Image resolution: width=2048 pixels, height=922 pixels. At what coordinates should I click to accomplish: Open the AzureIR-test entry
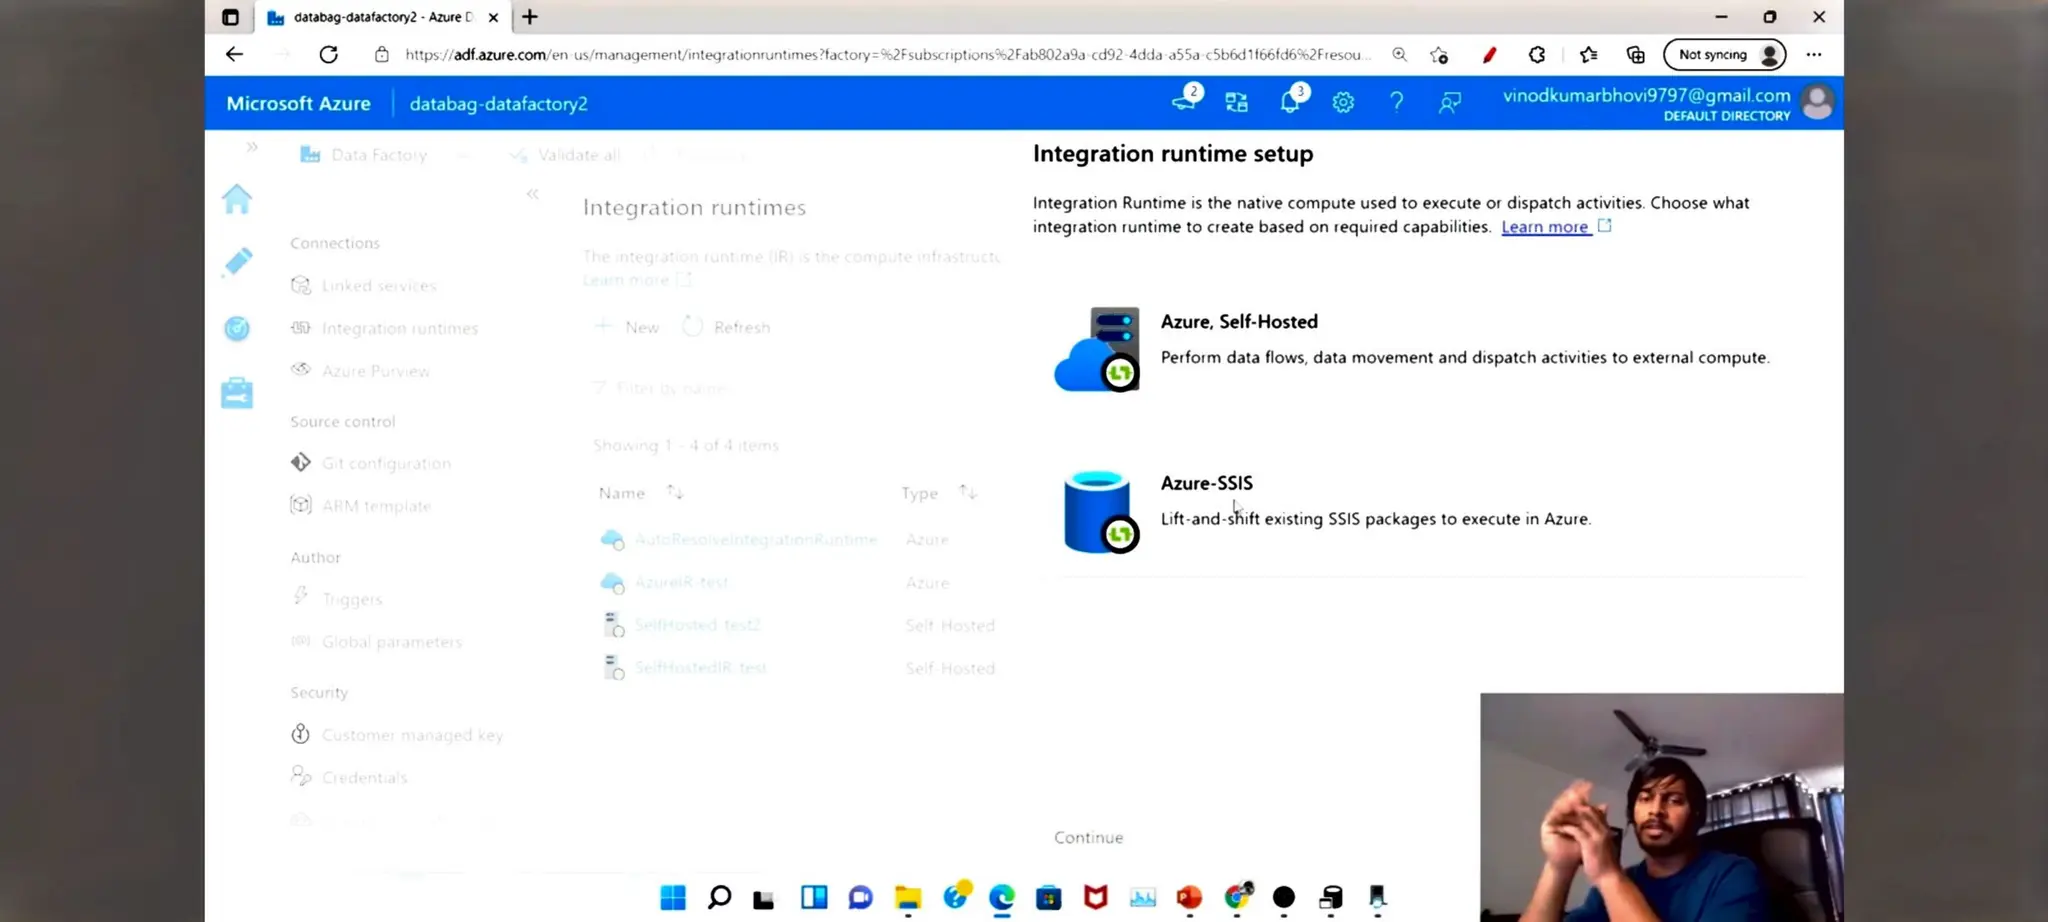681,582
